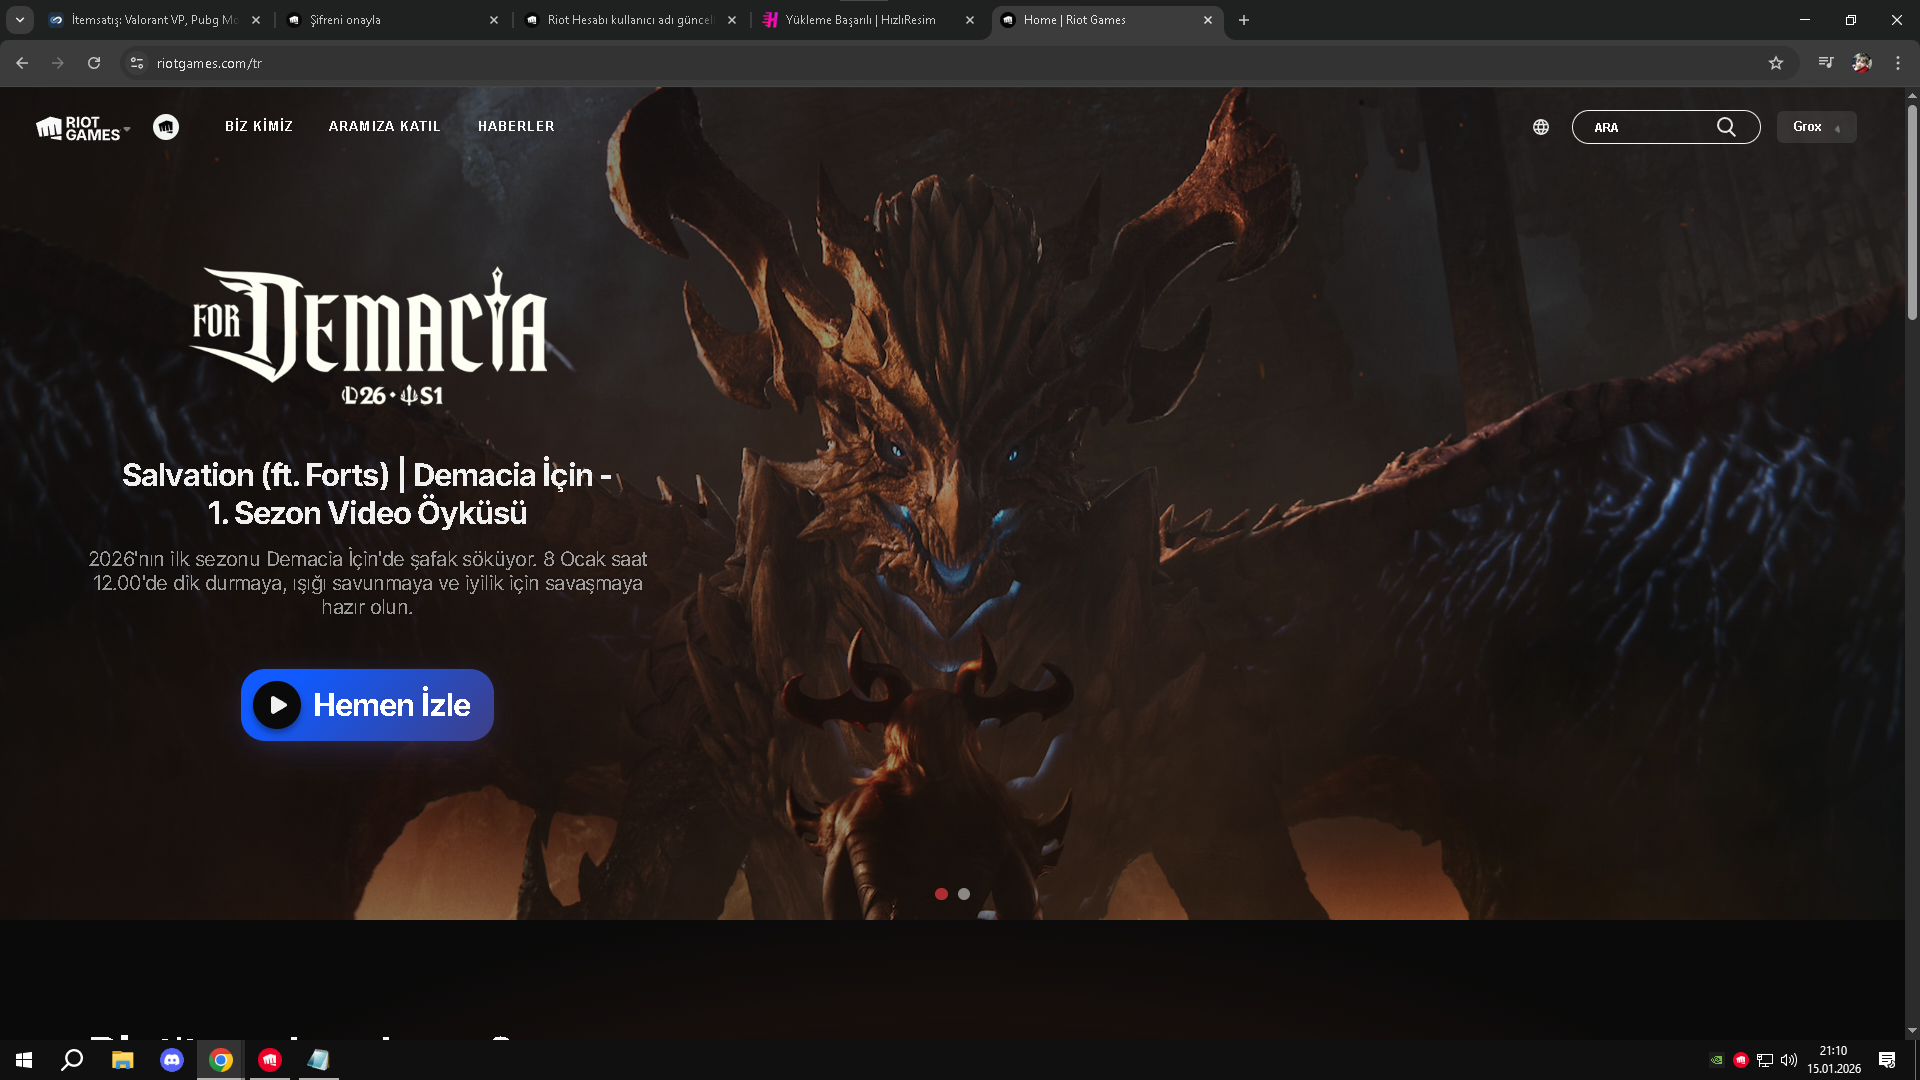Click the search magnifier icon

(1726, 127)
